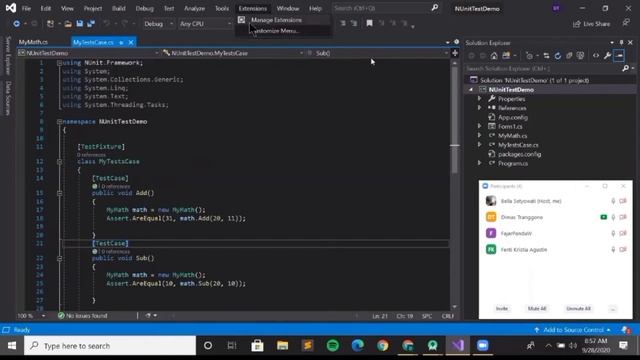Select App.config in Solution Explorer
This screenshot has height=360, width=640.
coord(513,117)
